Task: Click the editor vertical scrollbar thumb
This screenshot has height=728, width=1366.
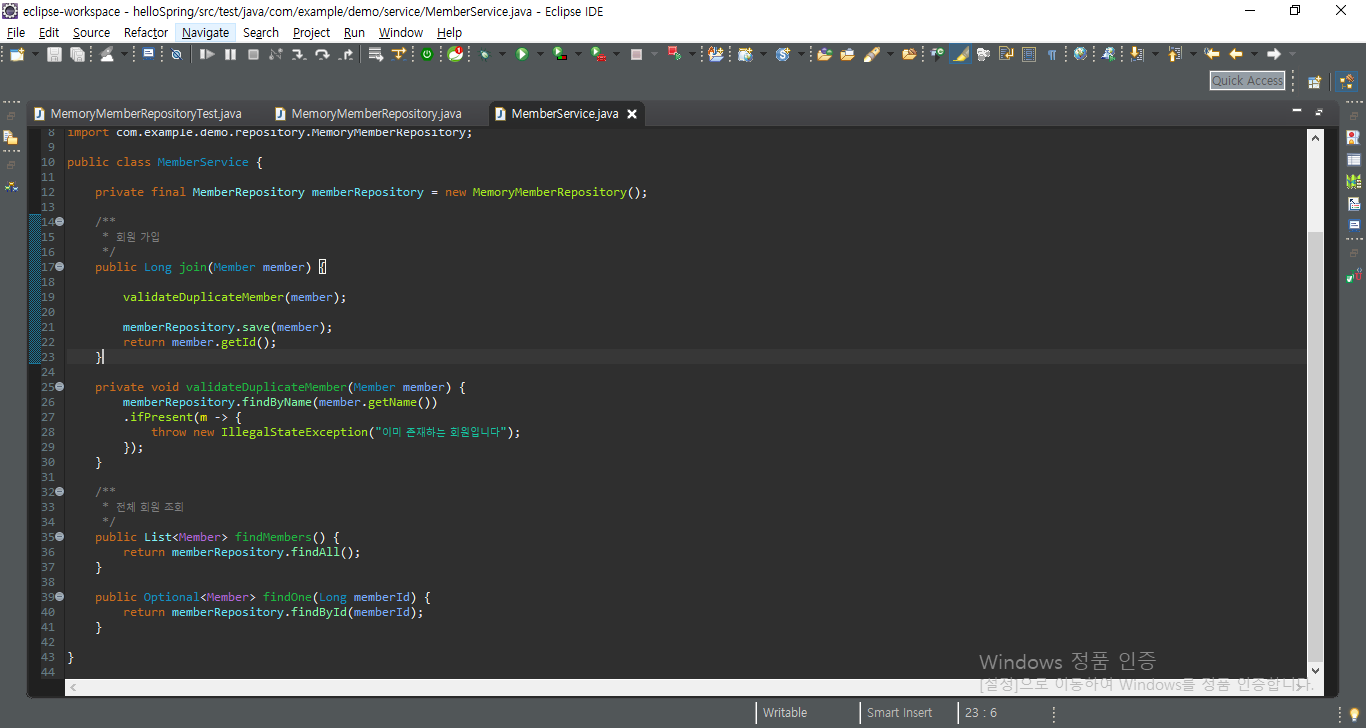Action: pyautogui.click(x=1315, y=445)
